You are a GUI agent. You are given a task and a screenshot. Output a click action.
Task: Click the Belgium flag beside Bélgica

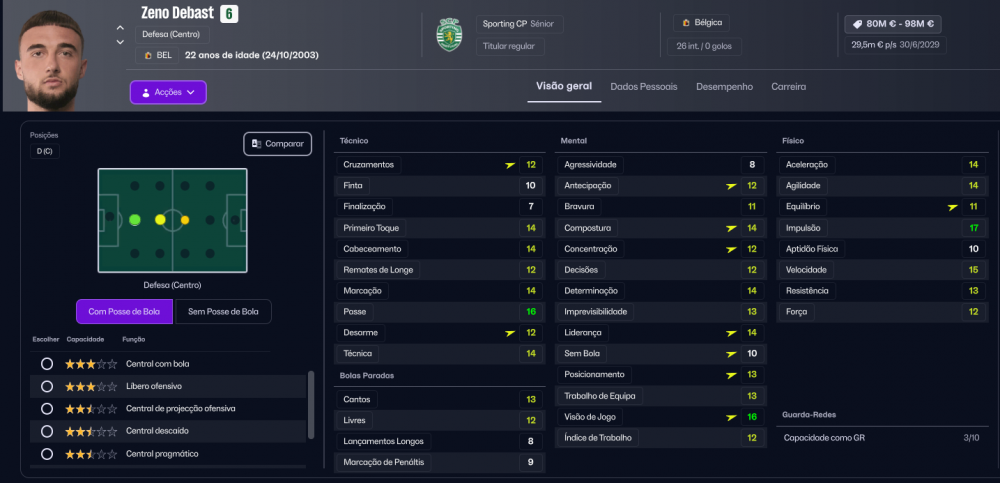pos(686,22)
